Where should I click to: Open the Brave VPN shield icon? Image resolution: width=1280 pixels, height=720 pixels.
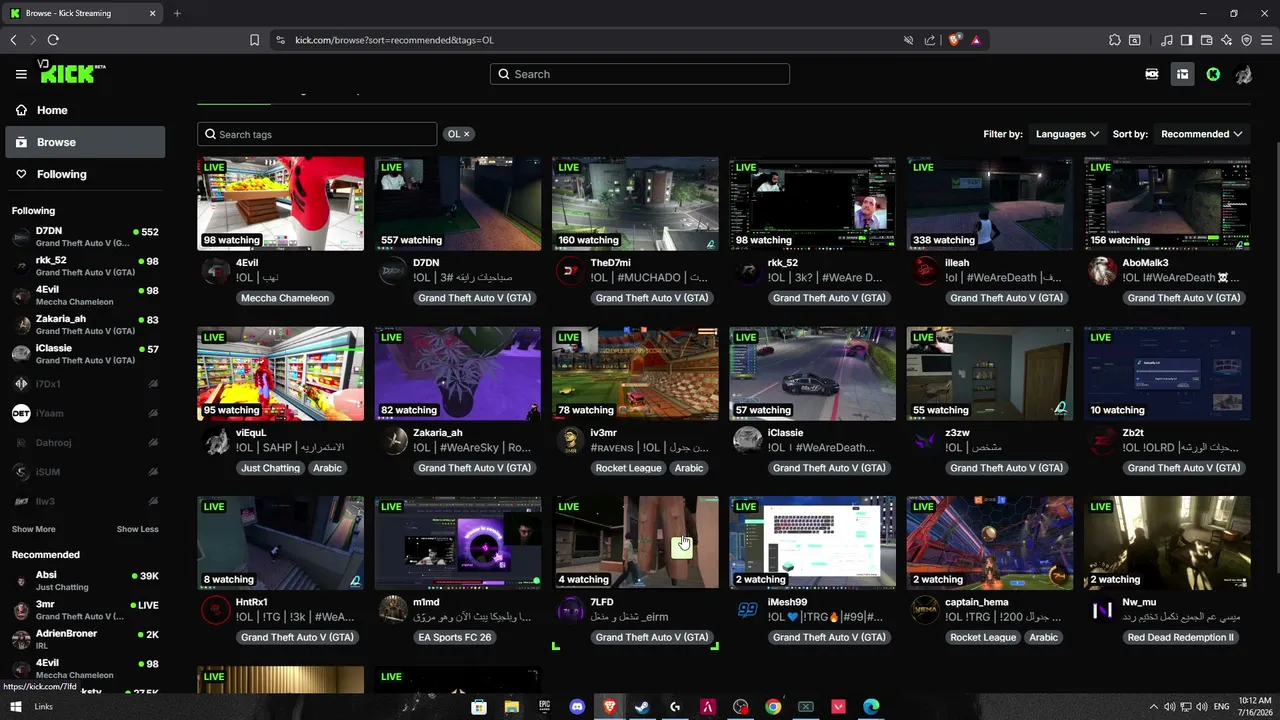tap(1247, 40)
